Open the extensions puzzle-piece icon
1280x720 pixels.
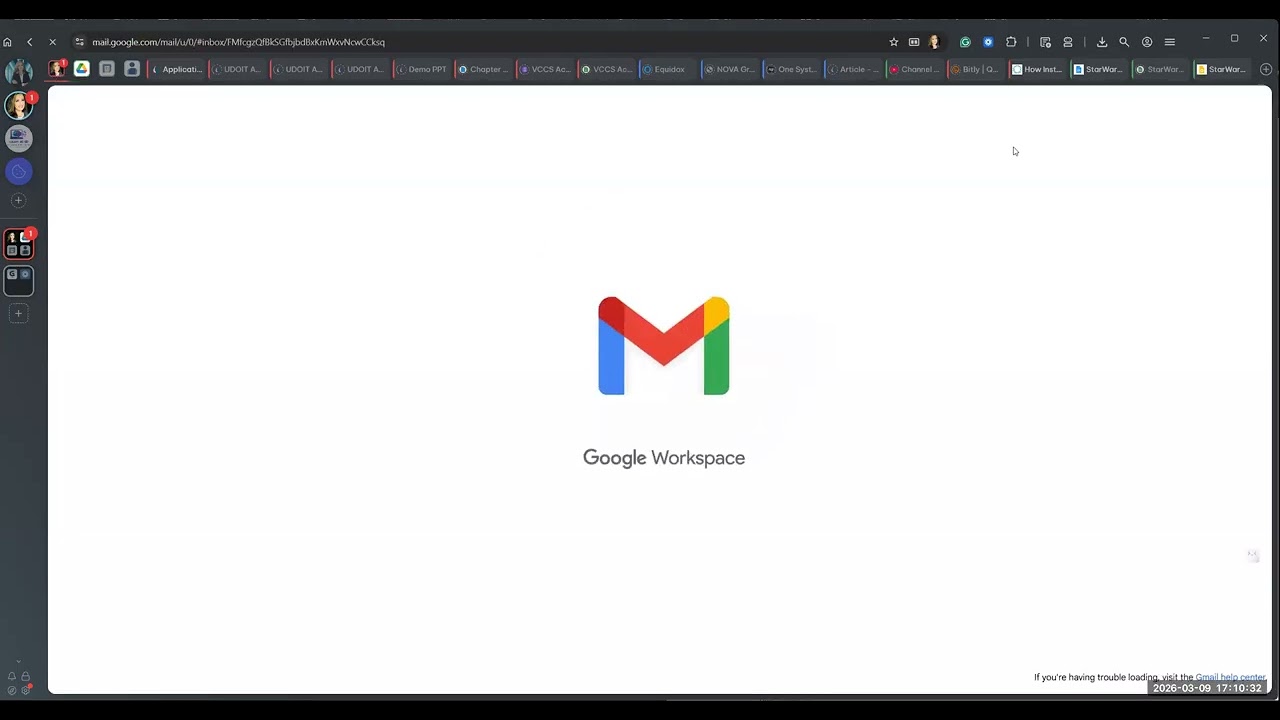pos(1011,42)
